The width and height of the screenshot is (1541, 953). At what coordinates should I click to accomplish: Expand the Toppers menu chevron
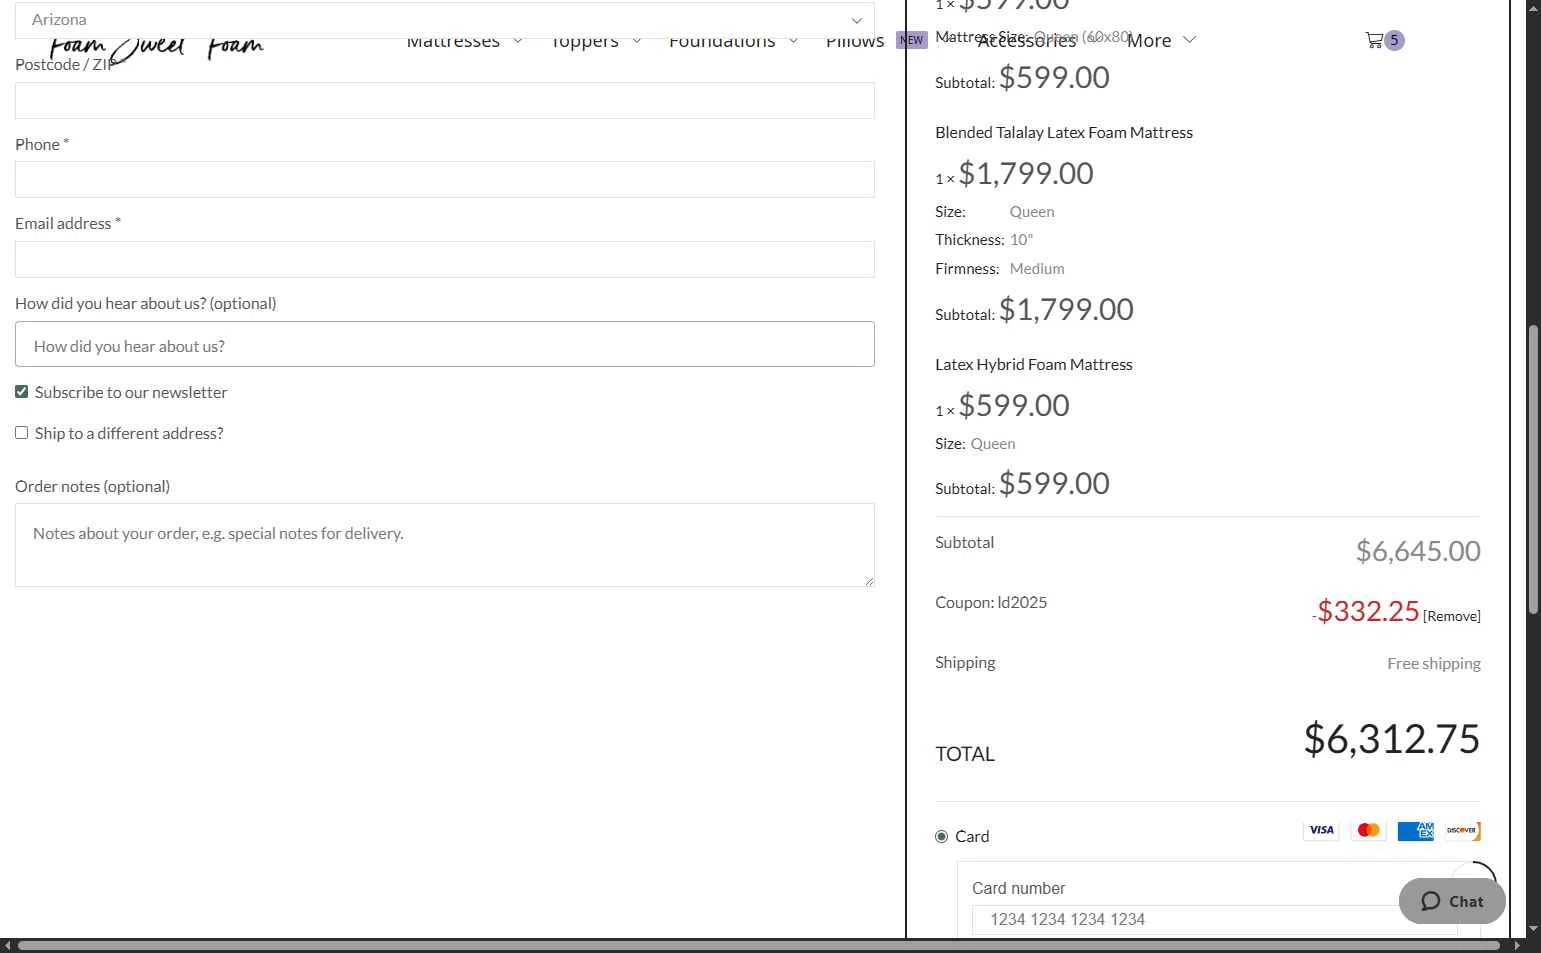point(636,41)
